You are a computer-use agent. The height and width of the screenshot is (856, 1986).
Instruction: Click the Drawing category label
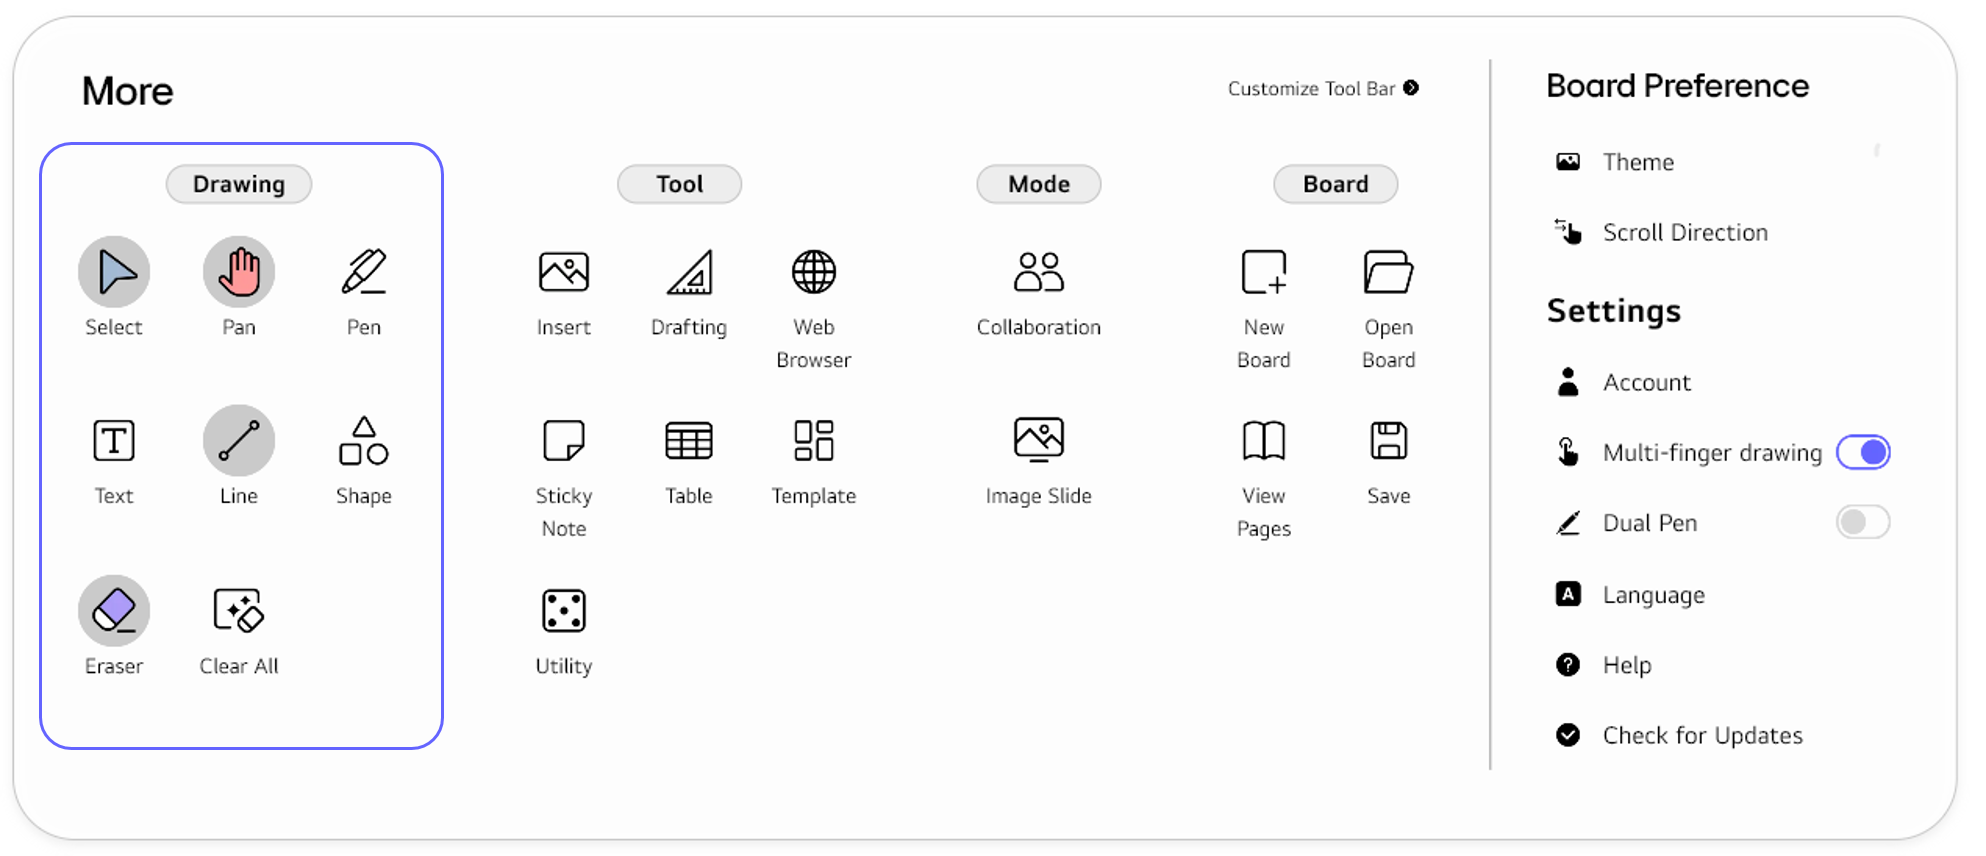pos(239,184)
